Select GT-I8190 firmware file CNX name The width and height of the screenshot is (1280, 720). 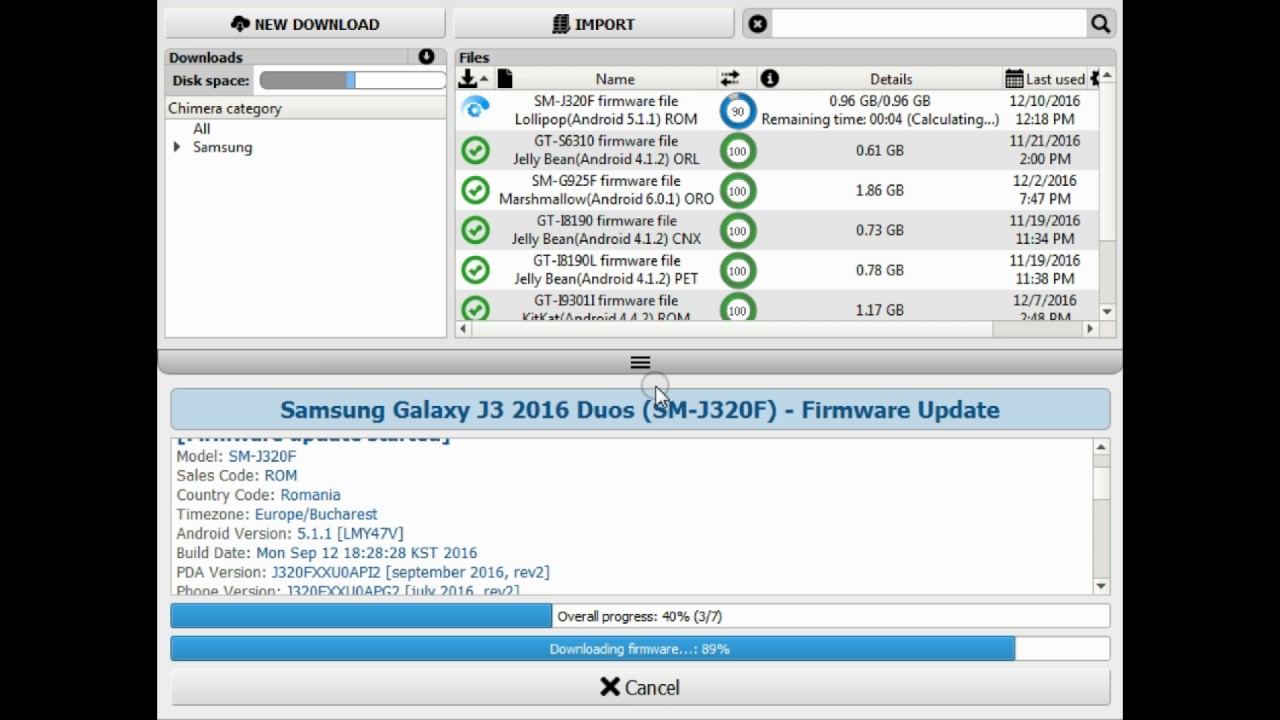(606, 230)
